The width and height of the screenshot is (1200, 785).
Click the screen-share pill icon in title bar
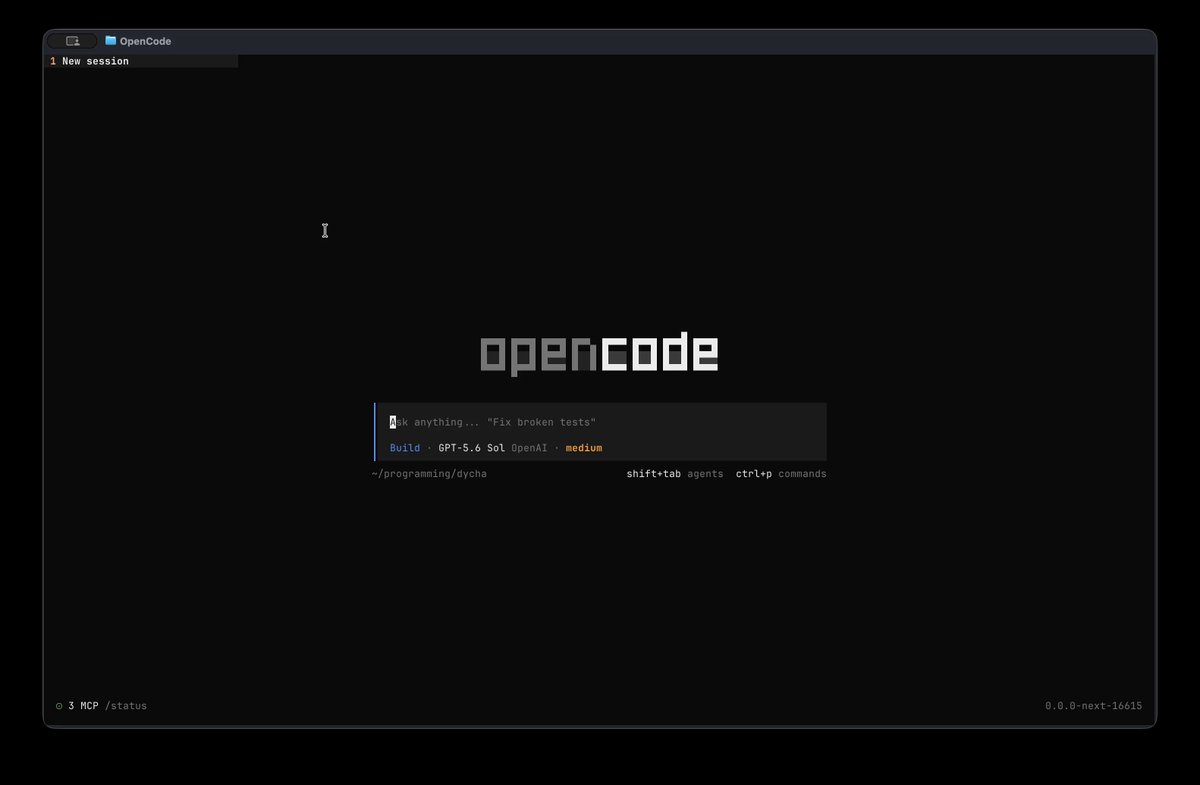pyautogui.click(x=72, y=41)
